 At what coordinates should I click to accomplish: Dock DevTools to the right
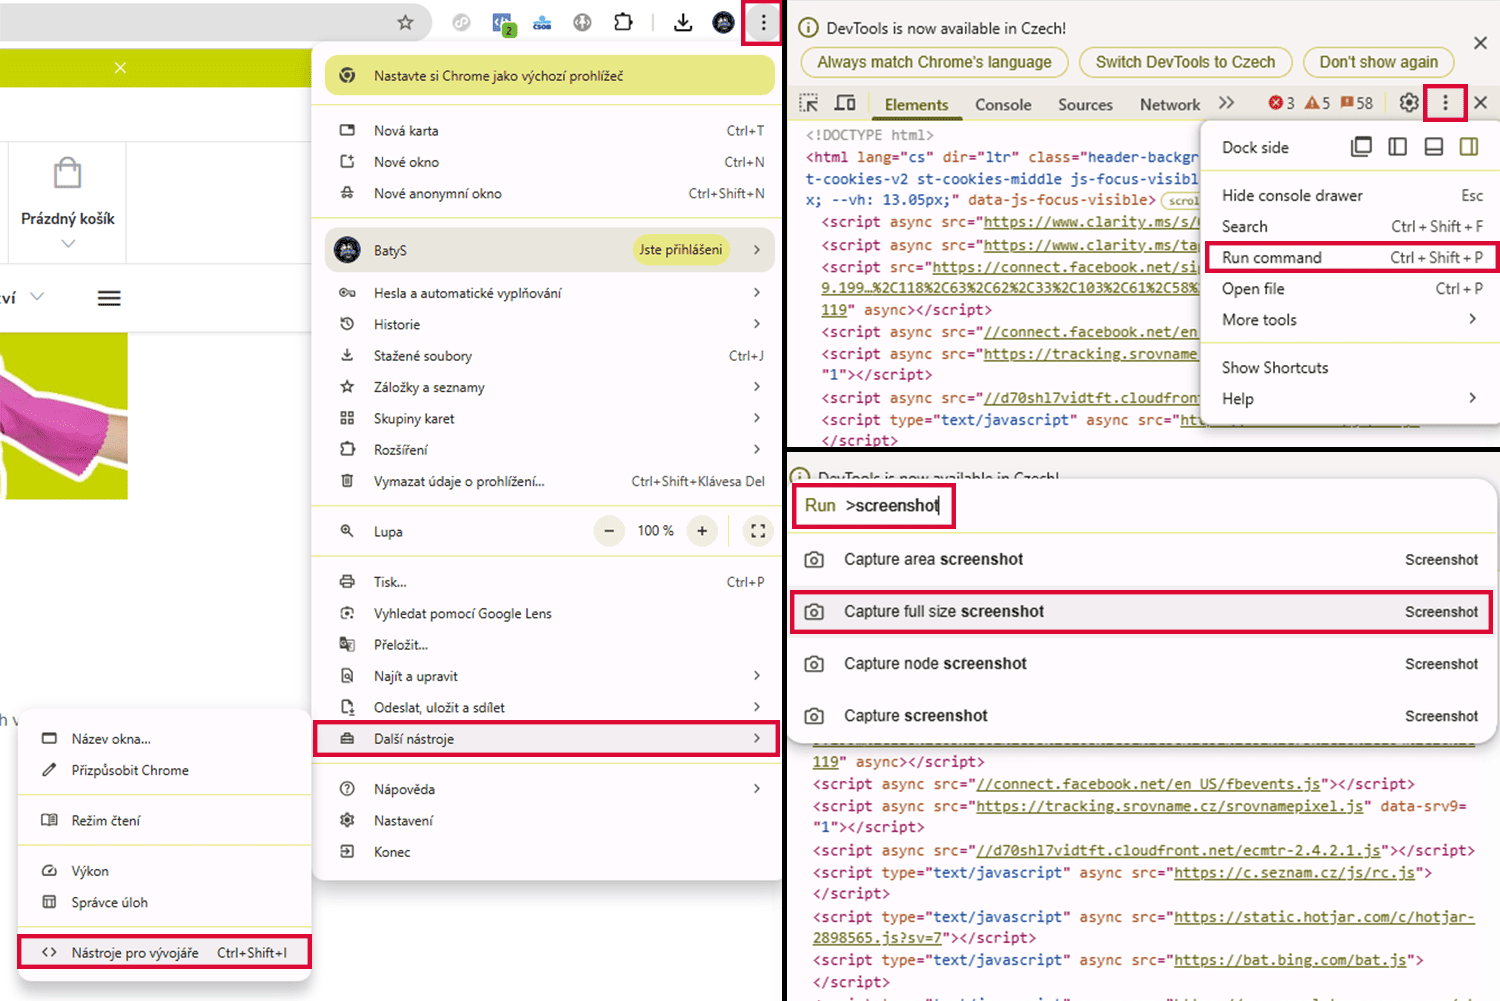coord(1468,147)
